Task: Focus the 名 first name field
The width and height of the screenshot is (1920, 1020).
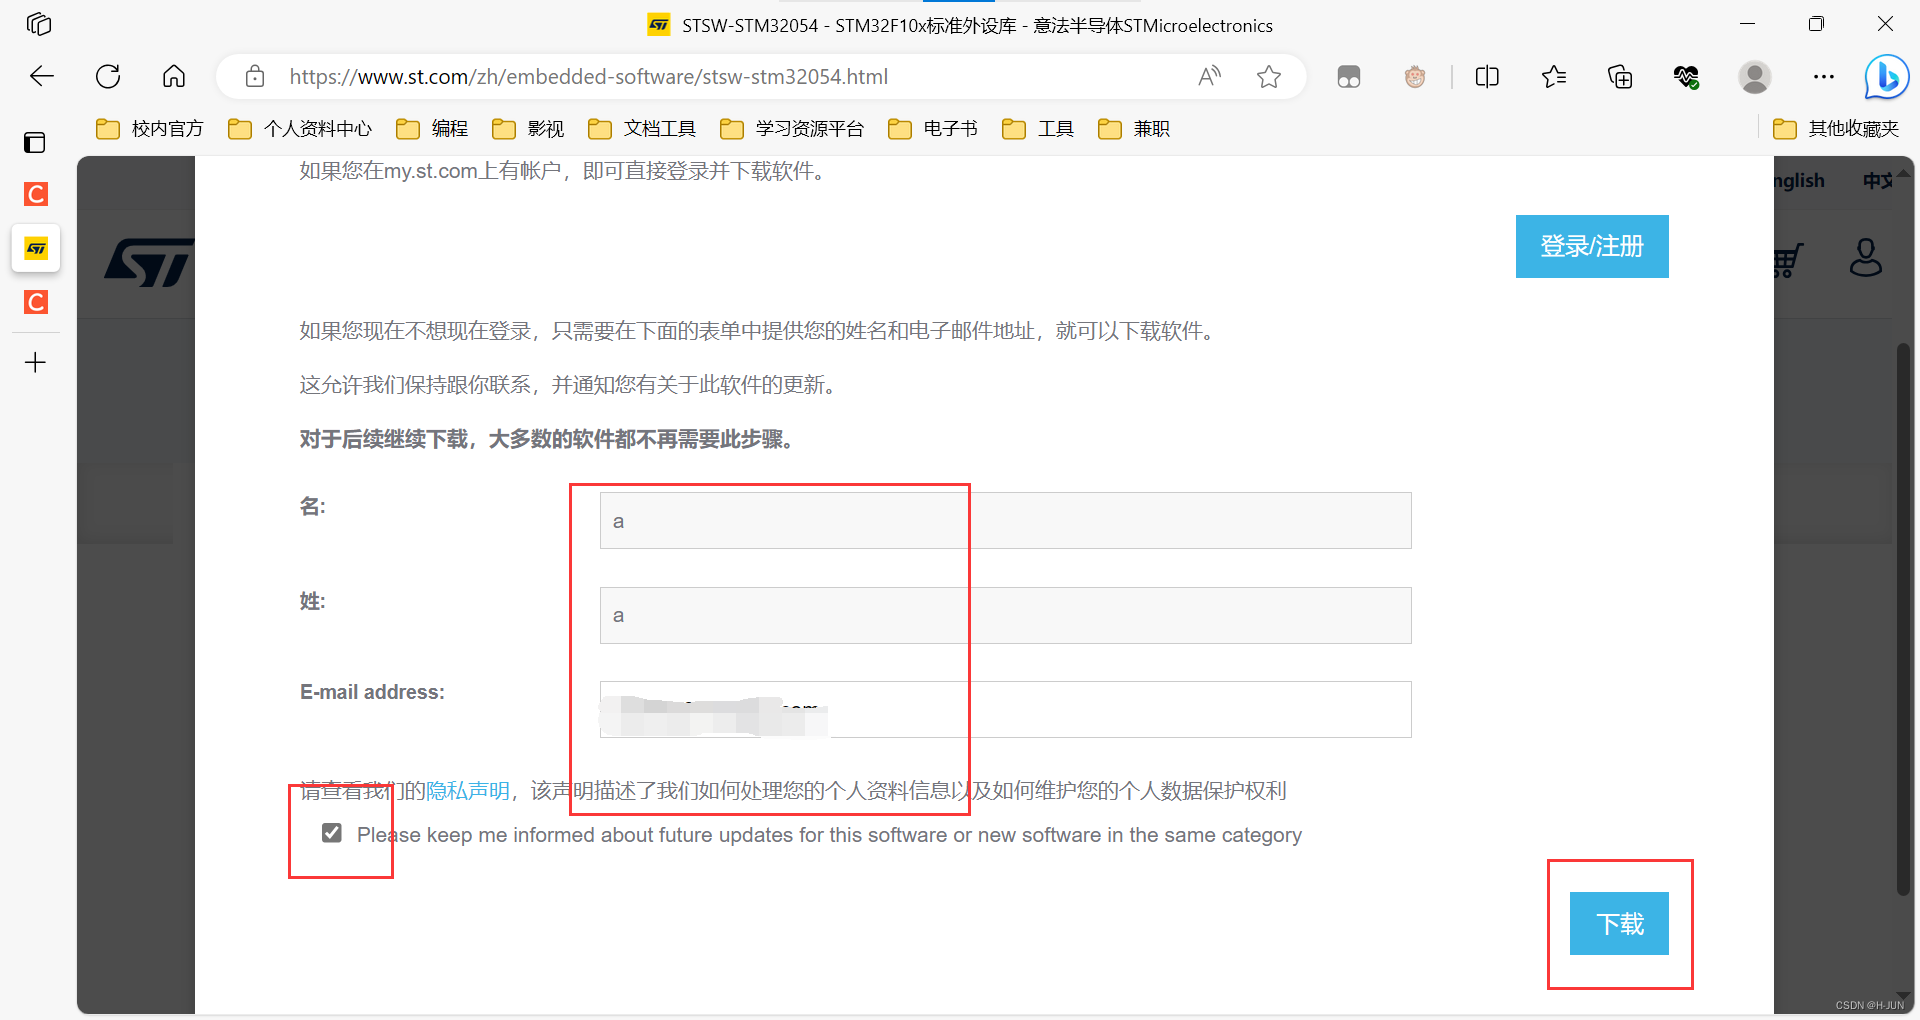Action: point(1005,520)
